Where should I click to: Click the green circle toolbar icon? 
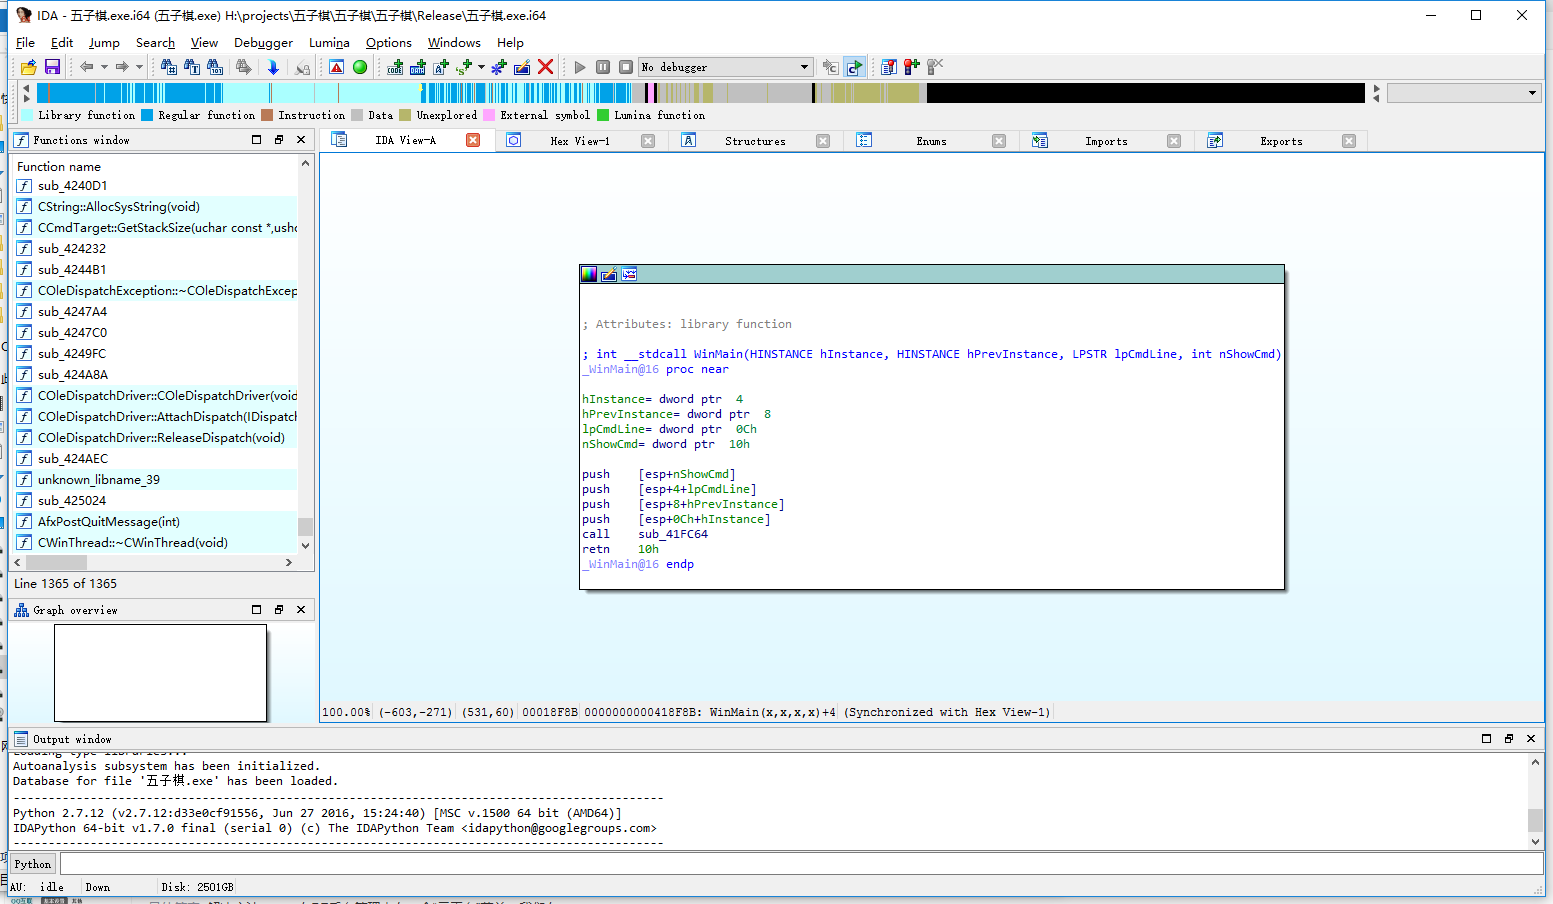point(360,67)
